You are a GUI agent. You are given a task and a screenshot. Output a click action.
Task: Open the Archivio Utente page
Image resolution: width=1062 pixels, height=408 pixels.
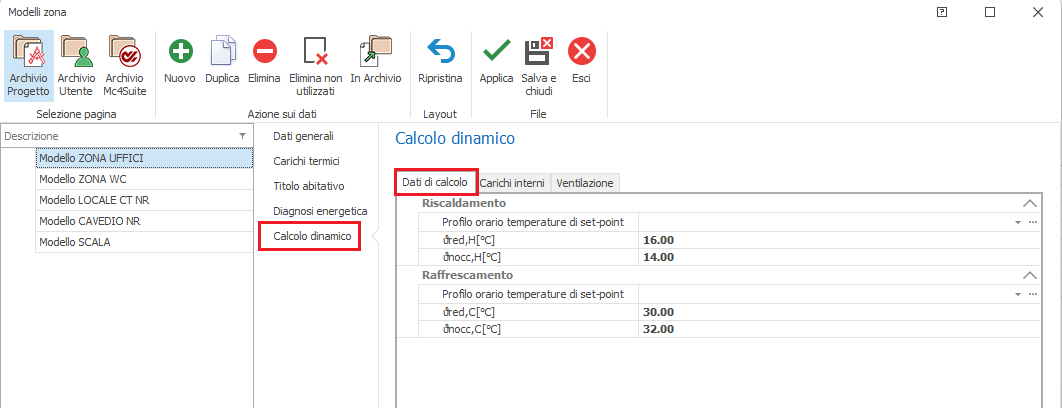coord(76,50)
